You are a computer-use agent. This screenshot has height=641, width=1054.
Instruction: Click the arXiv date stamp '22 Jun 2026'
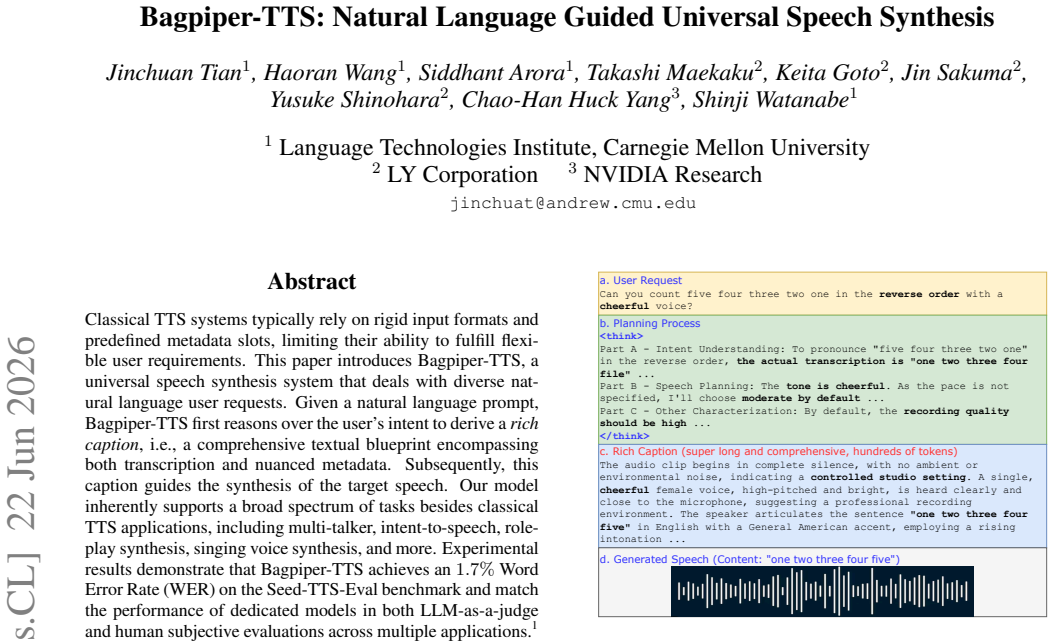[22, 433]
